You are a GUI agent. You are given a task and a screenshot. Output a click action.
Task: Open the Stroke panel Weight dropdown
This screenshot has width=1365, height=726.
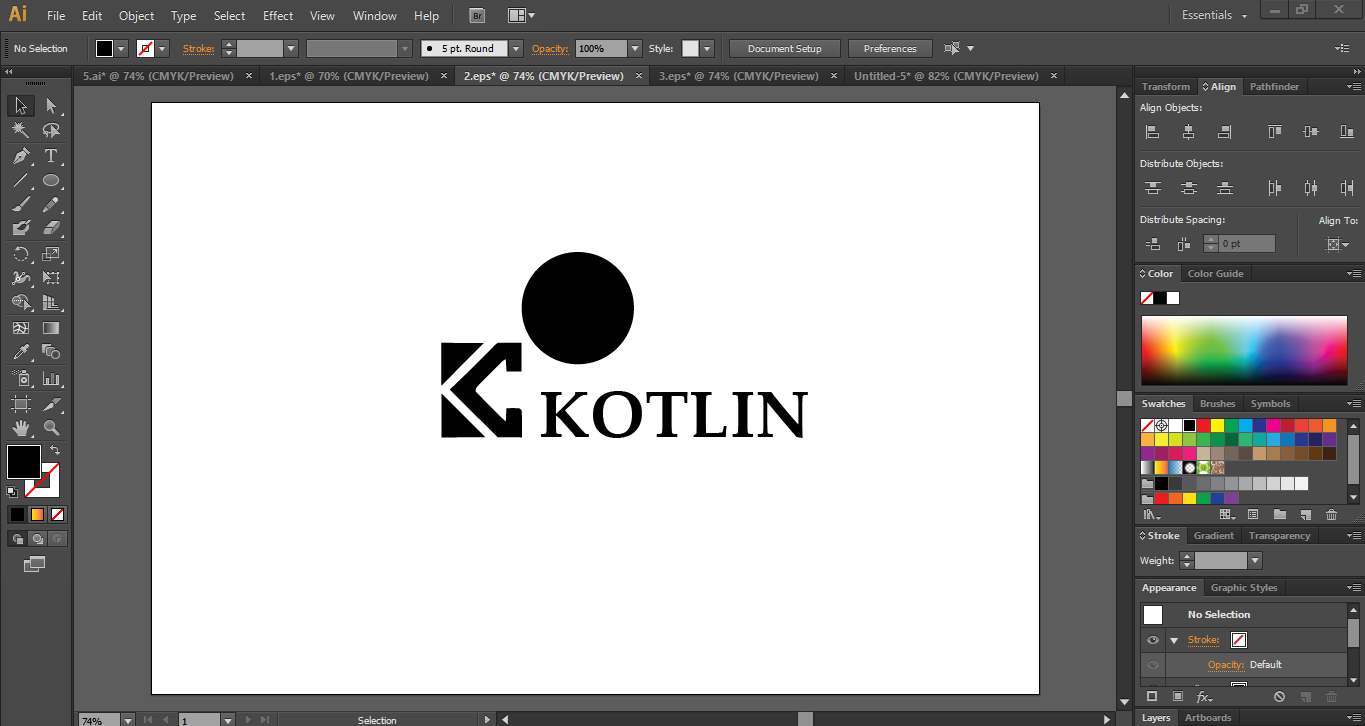(1255, 561)
